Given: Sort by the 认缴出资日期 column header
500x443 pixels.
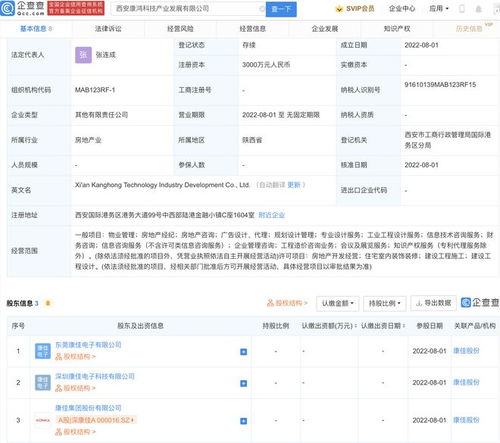Looking at the screenshot, I should pos(383,326).
